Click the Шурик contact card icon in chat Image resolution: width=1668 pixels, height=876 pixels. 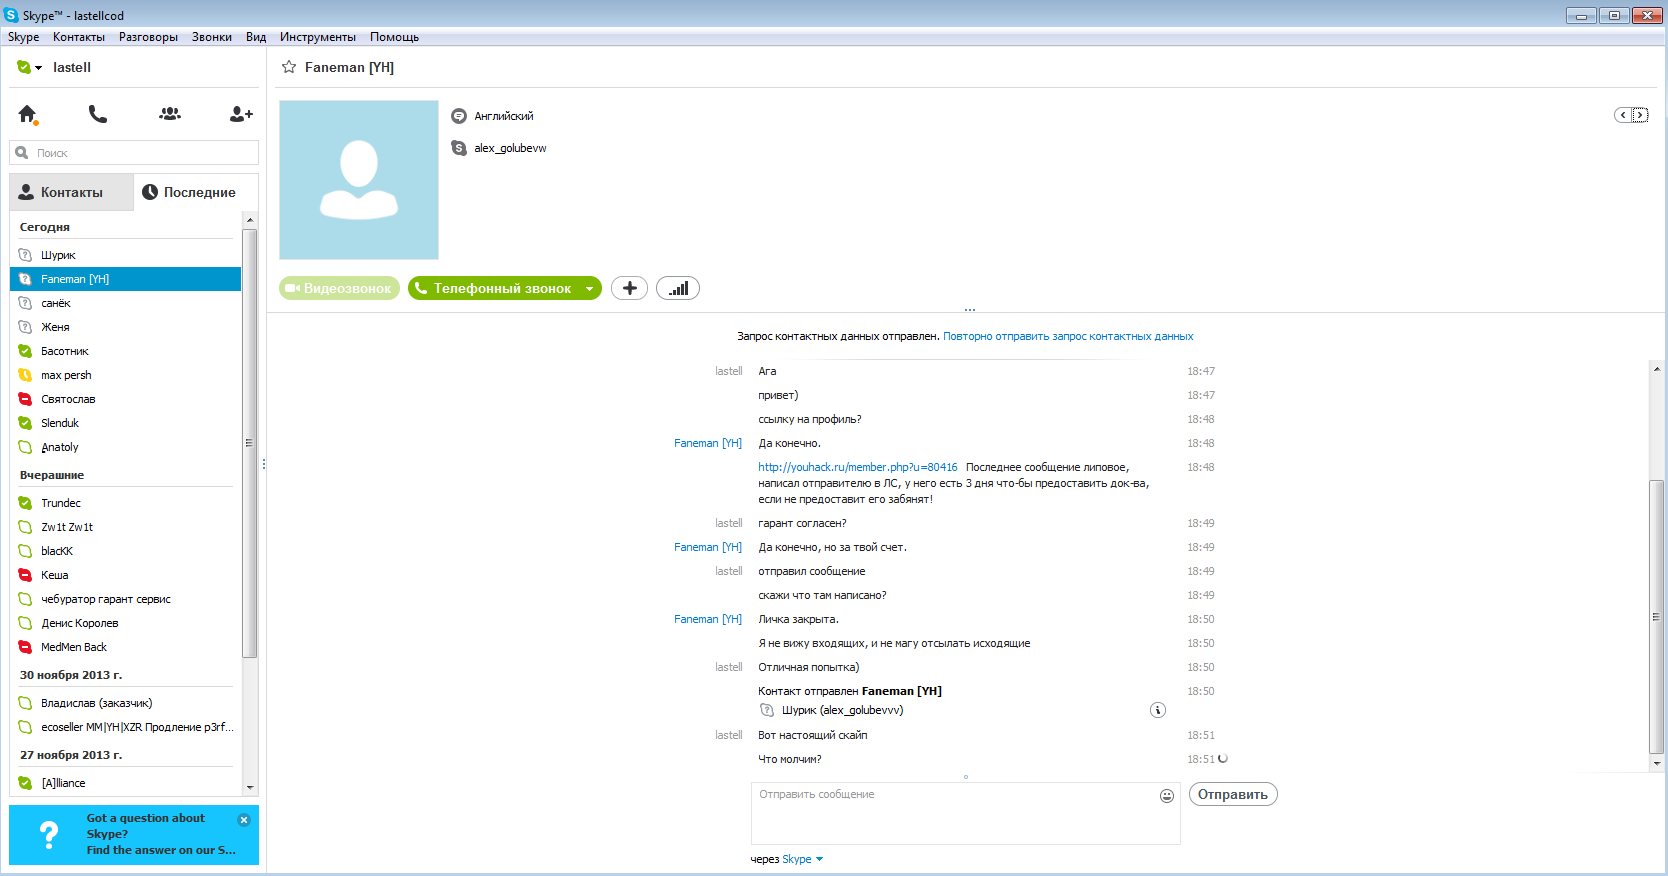click(767, 710)
